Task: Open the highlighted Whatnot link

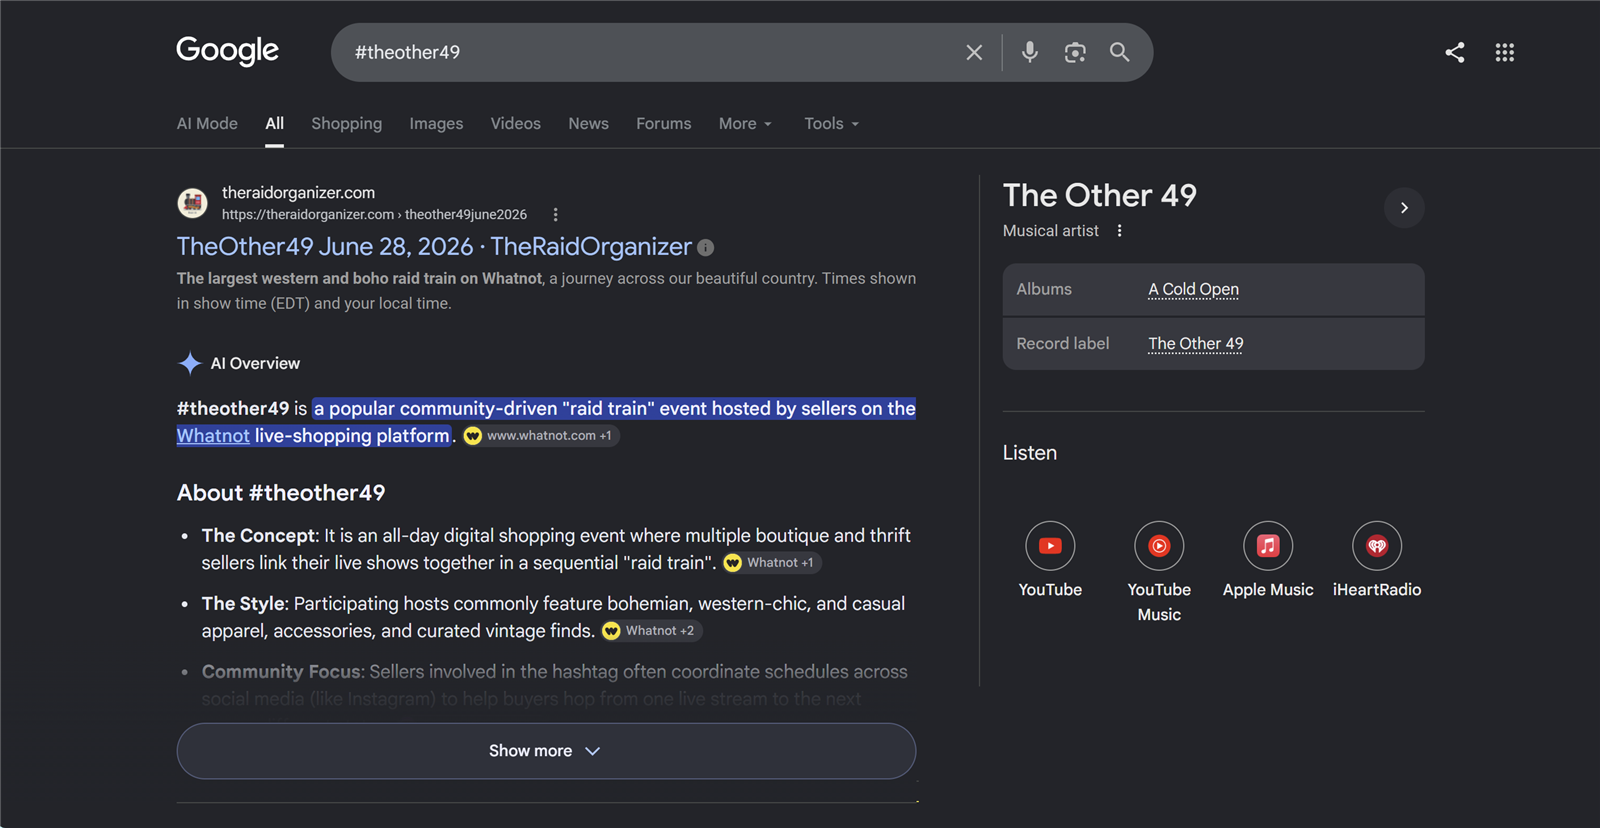Action: pyautogui.click(x=213, y=436)
